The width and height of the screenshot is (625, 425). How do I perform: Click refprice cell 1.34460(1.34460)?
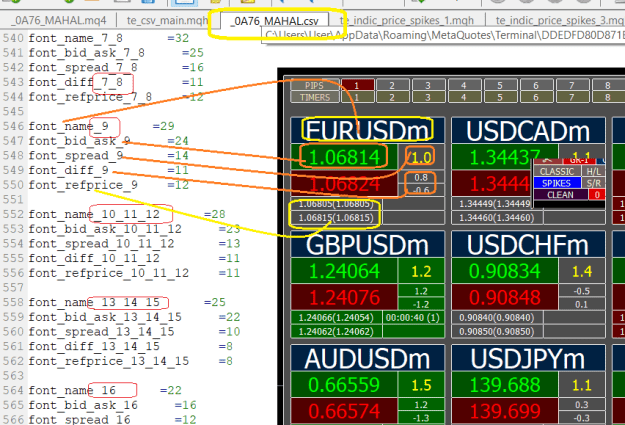coord(497,218)
